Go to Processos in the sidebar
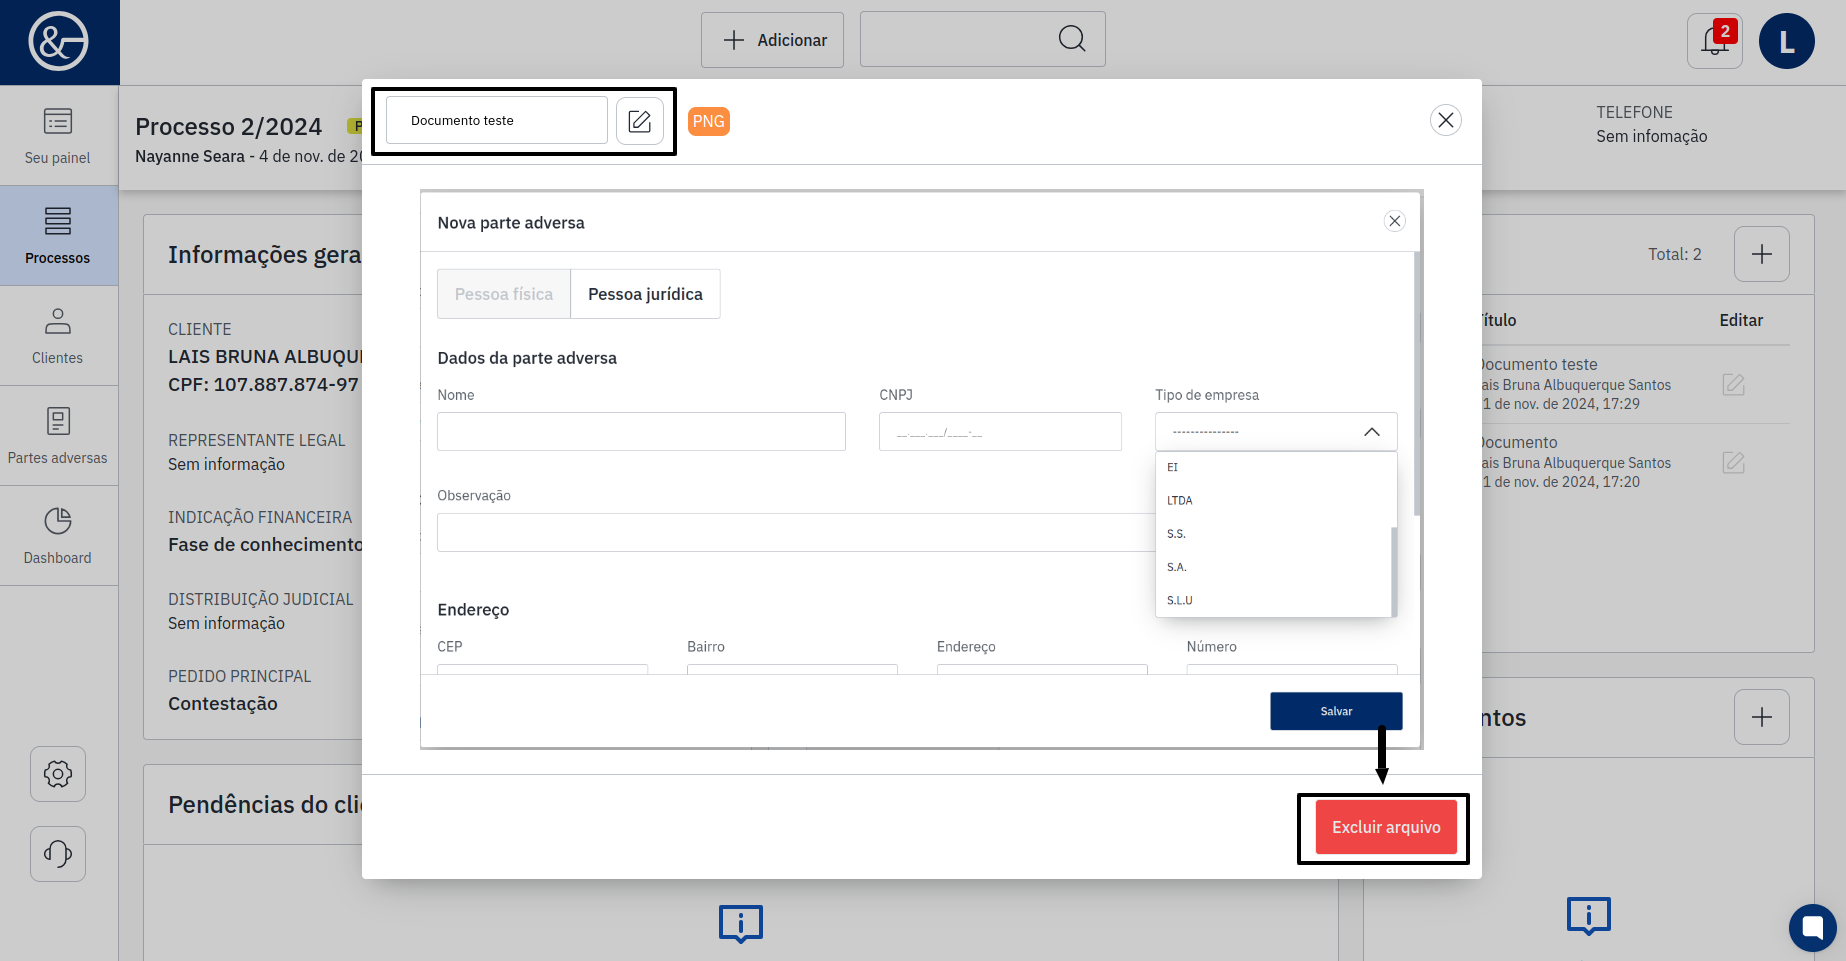Screen dimensions: 1846x961 (x=58, y=236)
